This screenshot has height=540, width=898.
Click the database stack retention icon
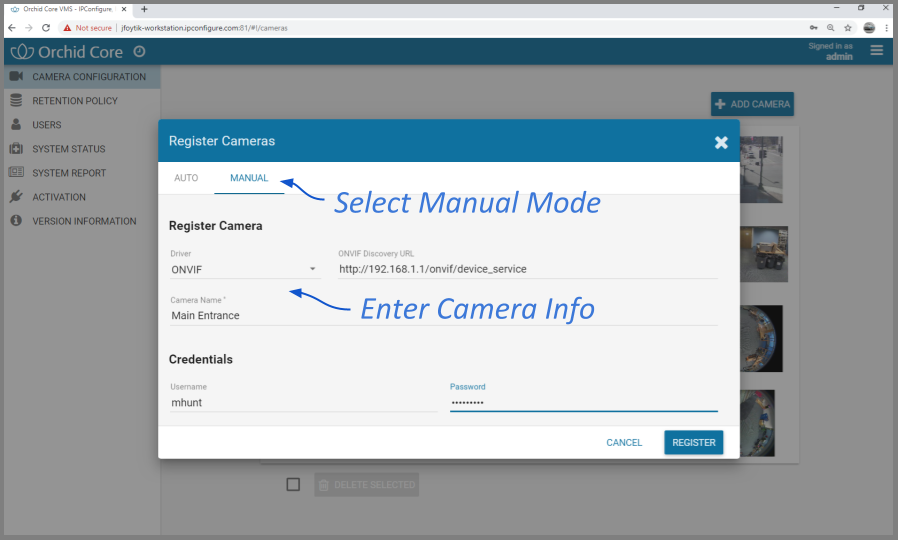16,100
